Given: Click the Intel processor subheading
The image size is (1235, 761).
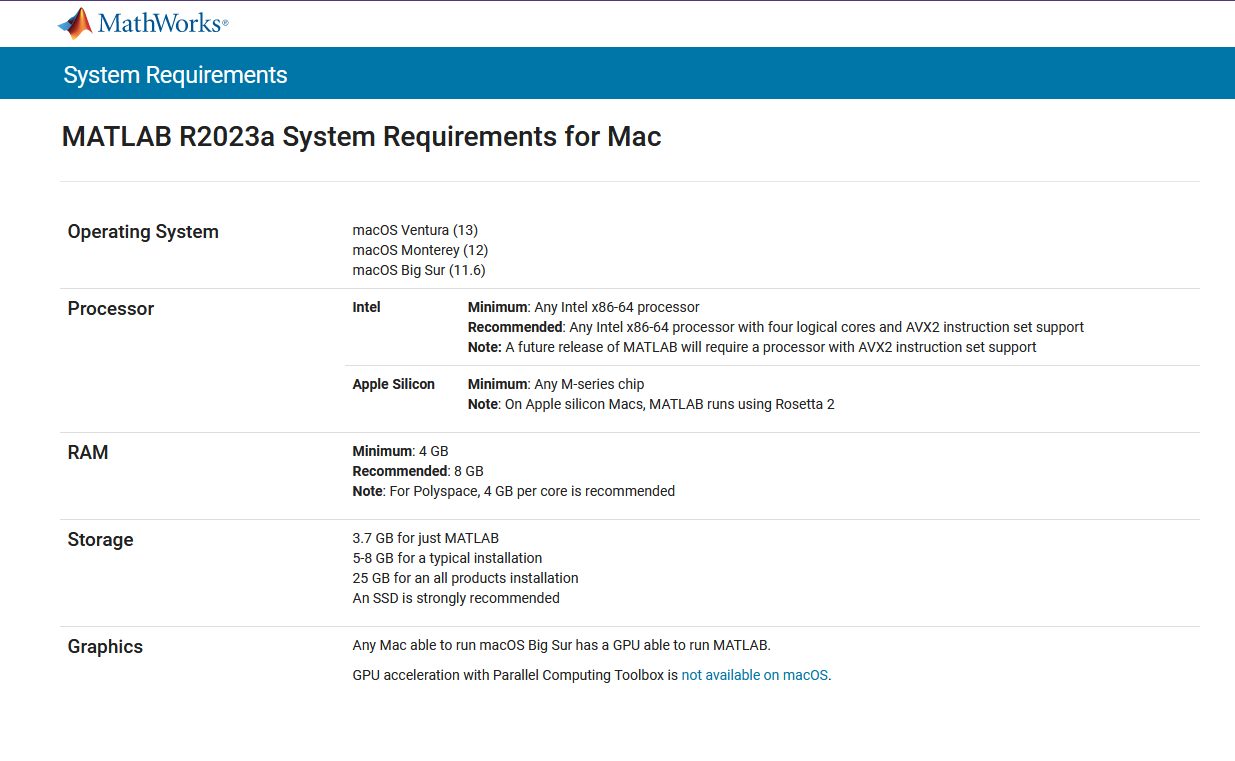Looking at the screenshot, I should (x=367, y=307).
